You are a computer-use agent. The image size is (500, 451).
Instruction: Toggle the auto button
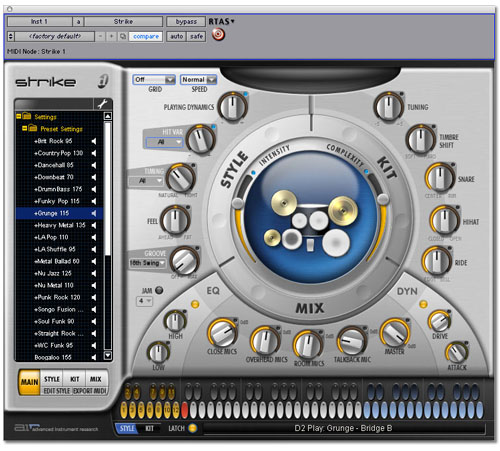177,36
